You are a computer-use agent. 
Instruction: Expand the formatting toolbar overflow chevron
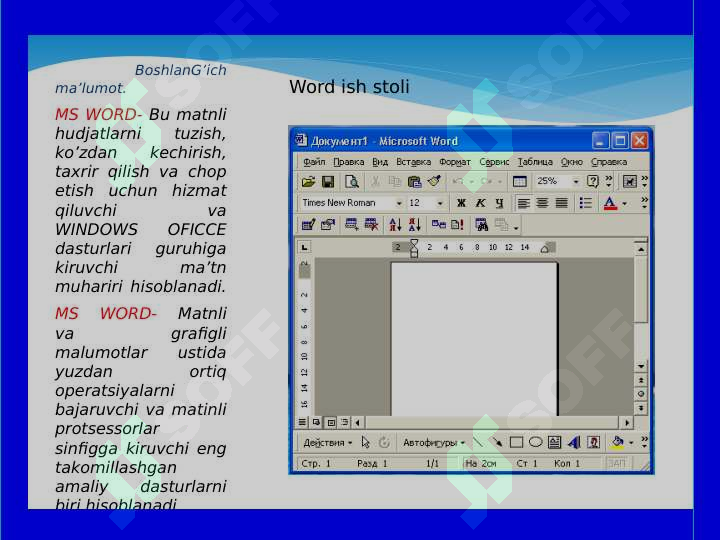pyautogui.click(x=644, y=202)
